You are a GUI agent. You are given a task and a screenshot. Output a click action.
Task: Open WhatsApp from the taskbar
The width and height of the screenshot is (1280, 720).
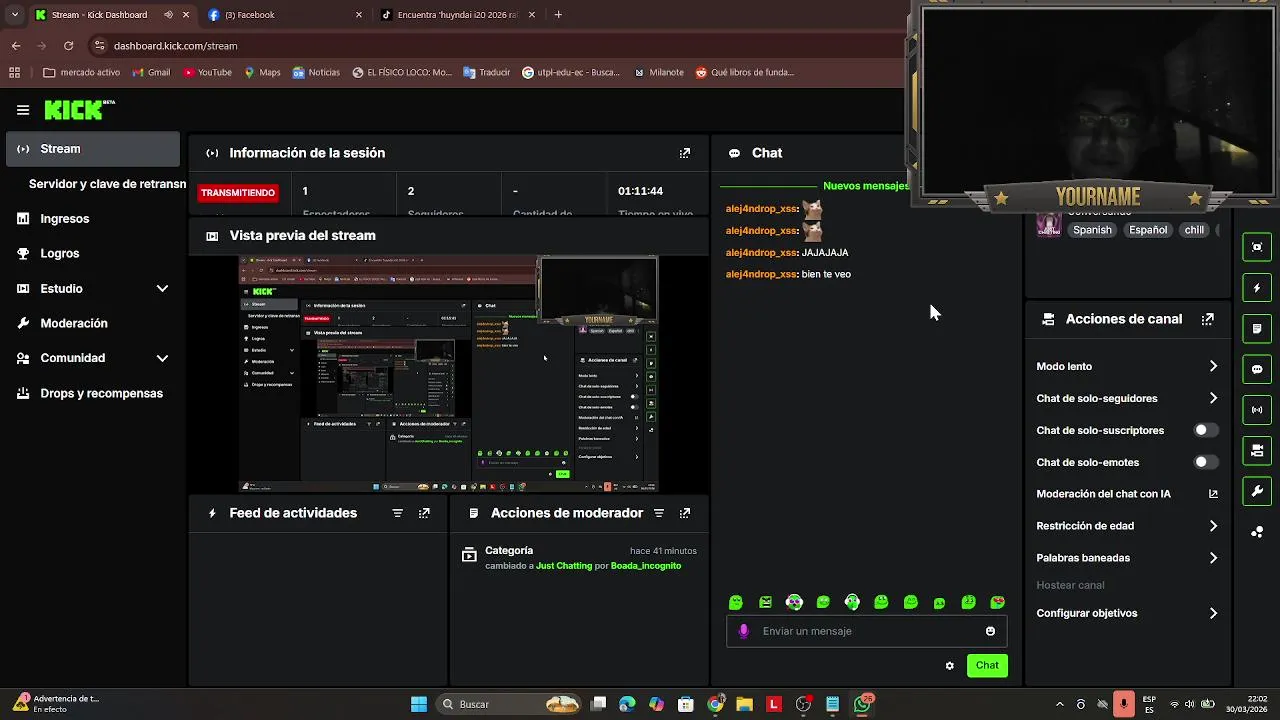(x=862, y=704)
